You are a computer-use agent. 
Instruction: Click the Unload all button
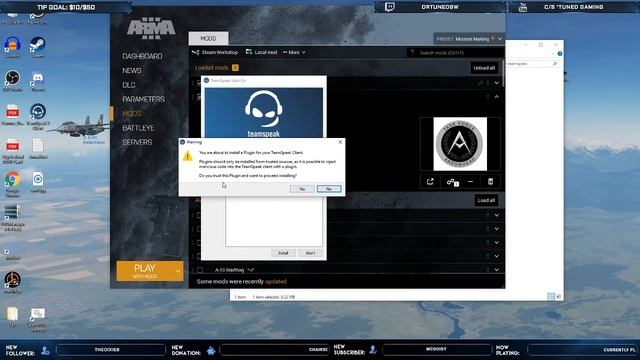[x=484, y=68]
